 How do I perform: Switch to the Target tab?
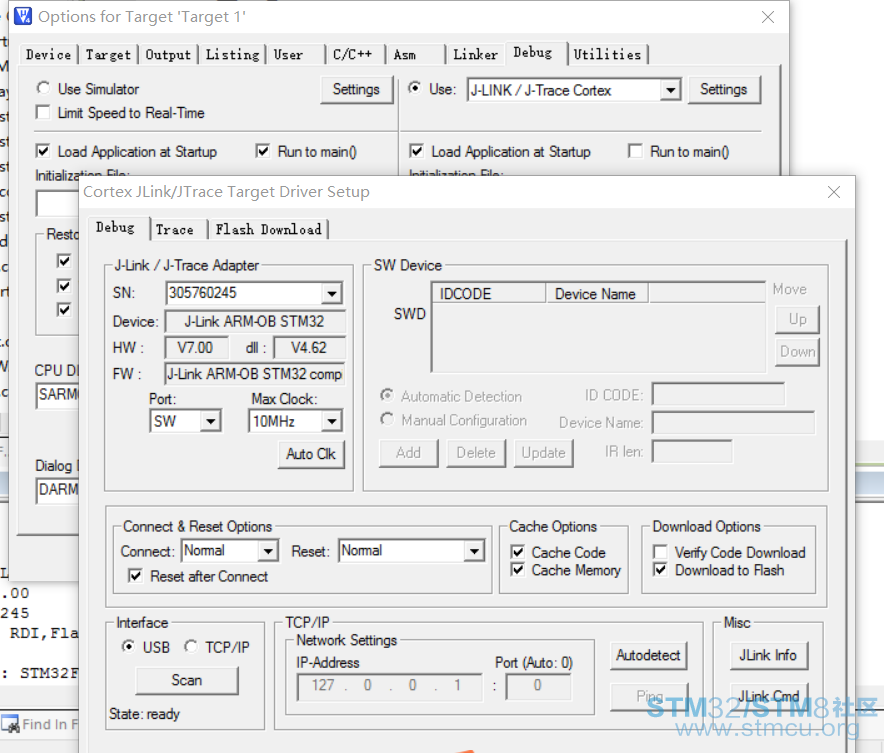pos(108,55)
